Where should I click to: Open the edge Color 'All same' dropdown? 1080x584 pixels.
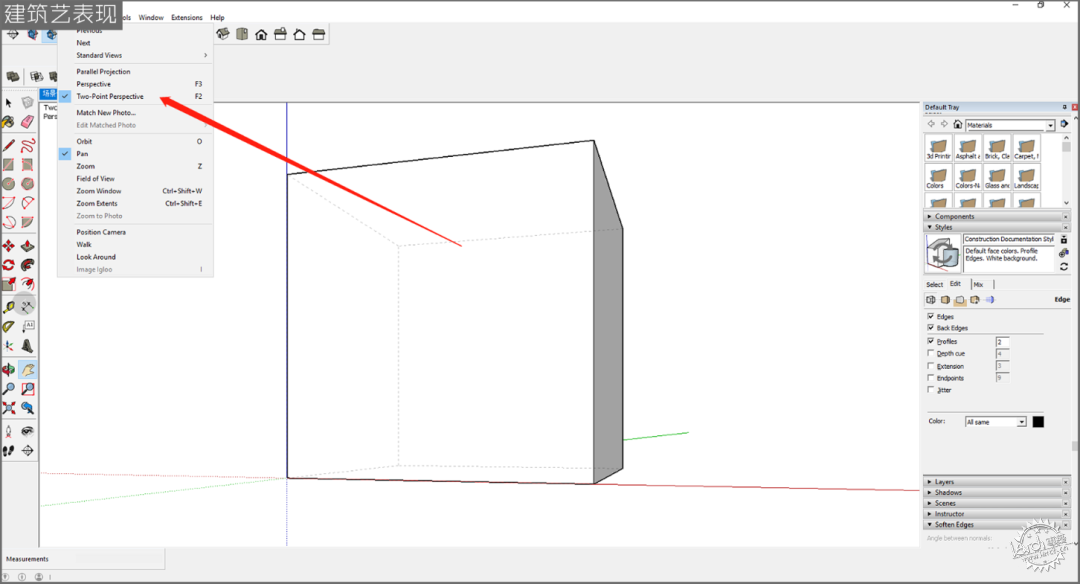tap(996, 421)
